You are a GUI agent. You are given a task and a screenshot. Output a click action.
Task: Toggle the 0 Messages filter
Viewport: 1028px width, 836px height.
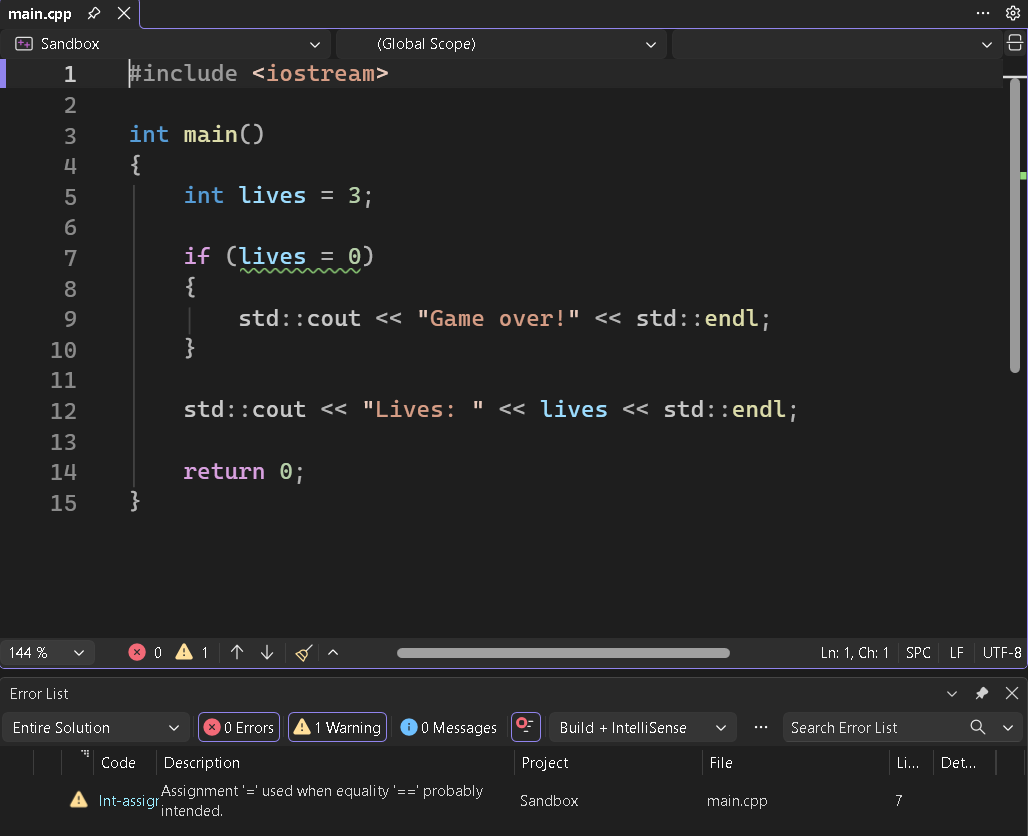[449, 727]
